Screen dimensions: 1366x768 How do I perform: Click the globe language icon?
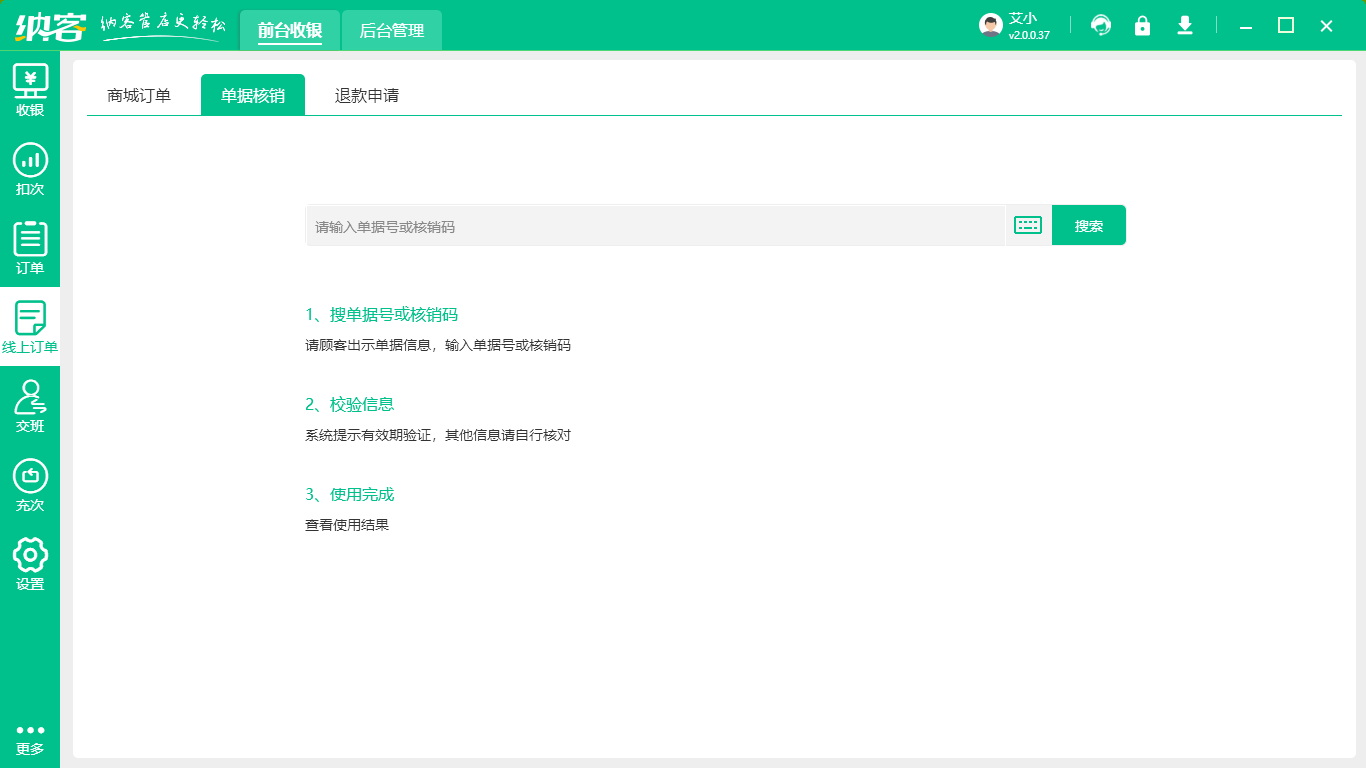[x=1101, y=27]
